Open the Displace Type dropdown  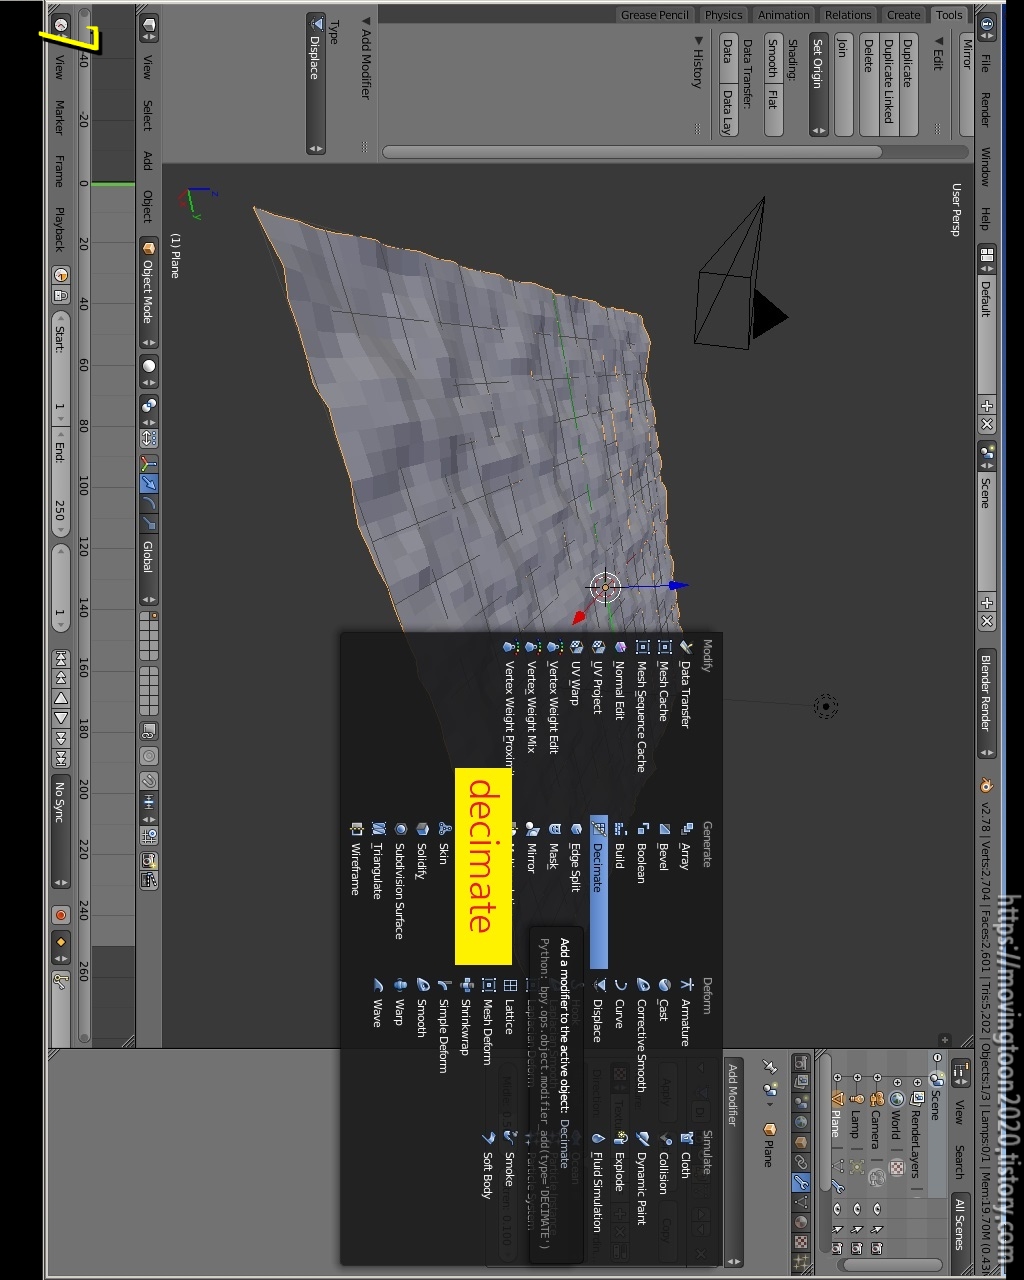tap(316, 84)
